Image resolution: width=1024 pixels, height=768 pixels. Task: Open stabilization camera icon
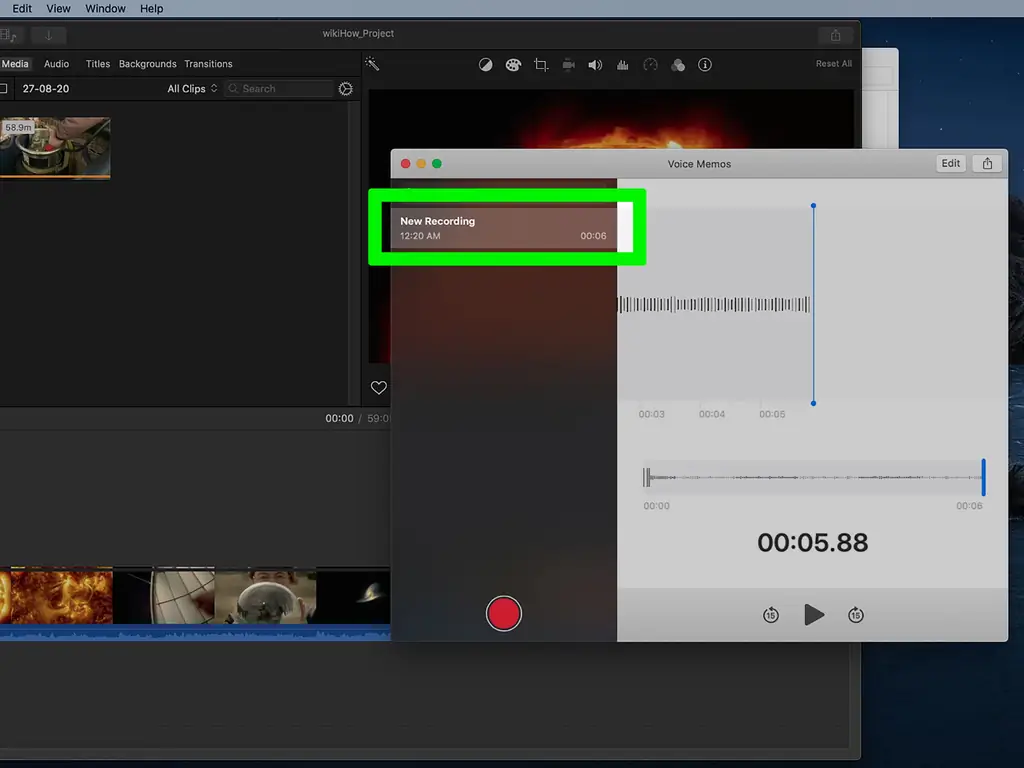(x=568, y=65)
